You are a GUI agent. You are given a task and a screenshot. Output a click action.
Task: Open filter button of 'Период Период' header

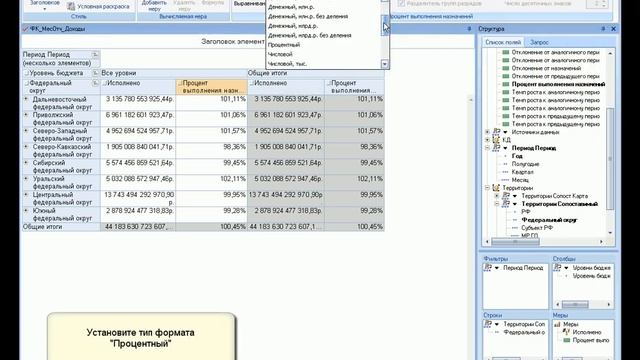(x=96, y=55)
